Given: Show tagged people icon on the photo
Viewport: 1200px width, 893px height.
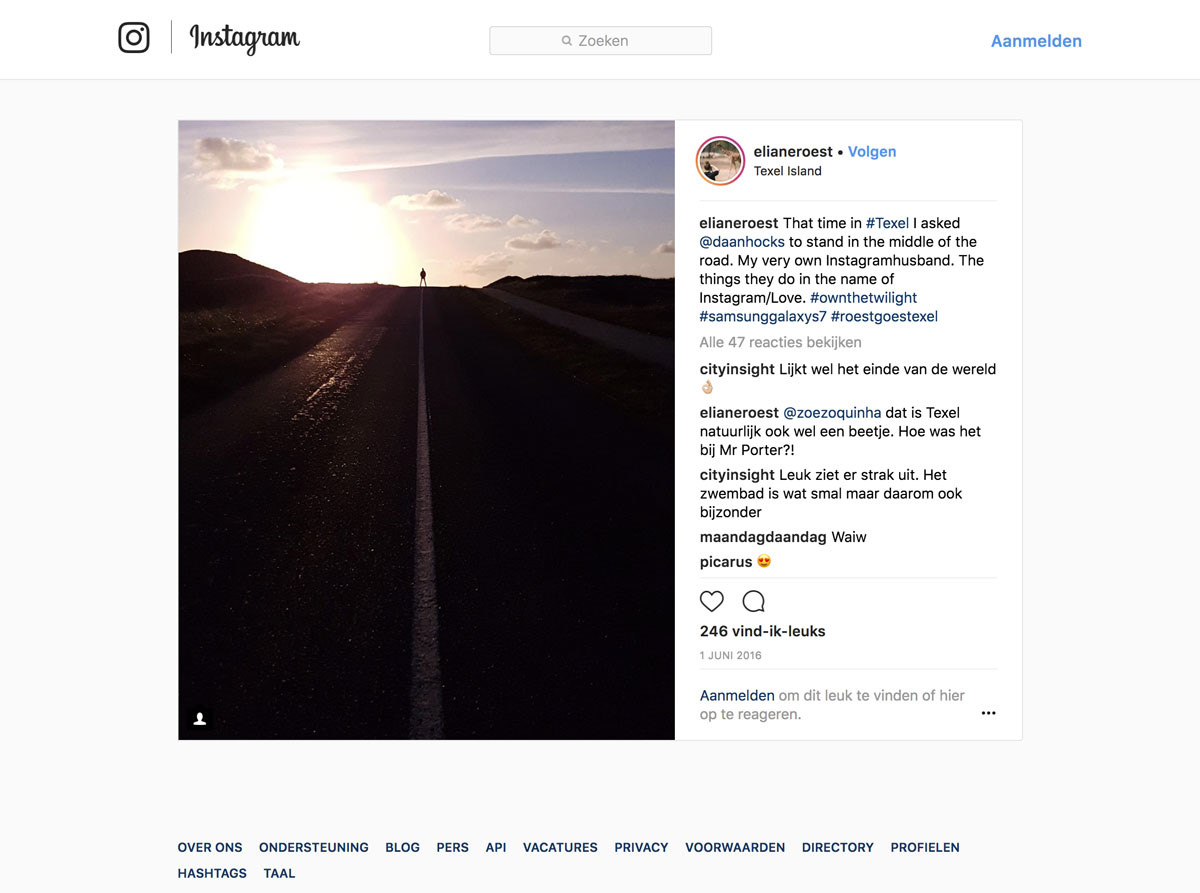Looking at the screenshot, I should pyautogui.click(x=200, y=718).
